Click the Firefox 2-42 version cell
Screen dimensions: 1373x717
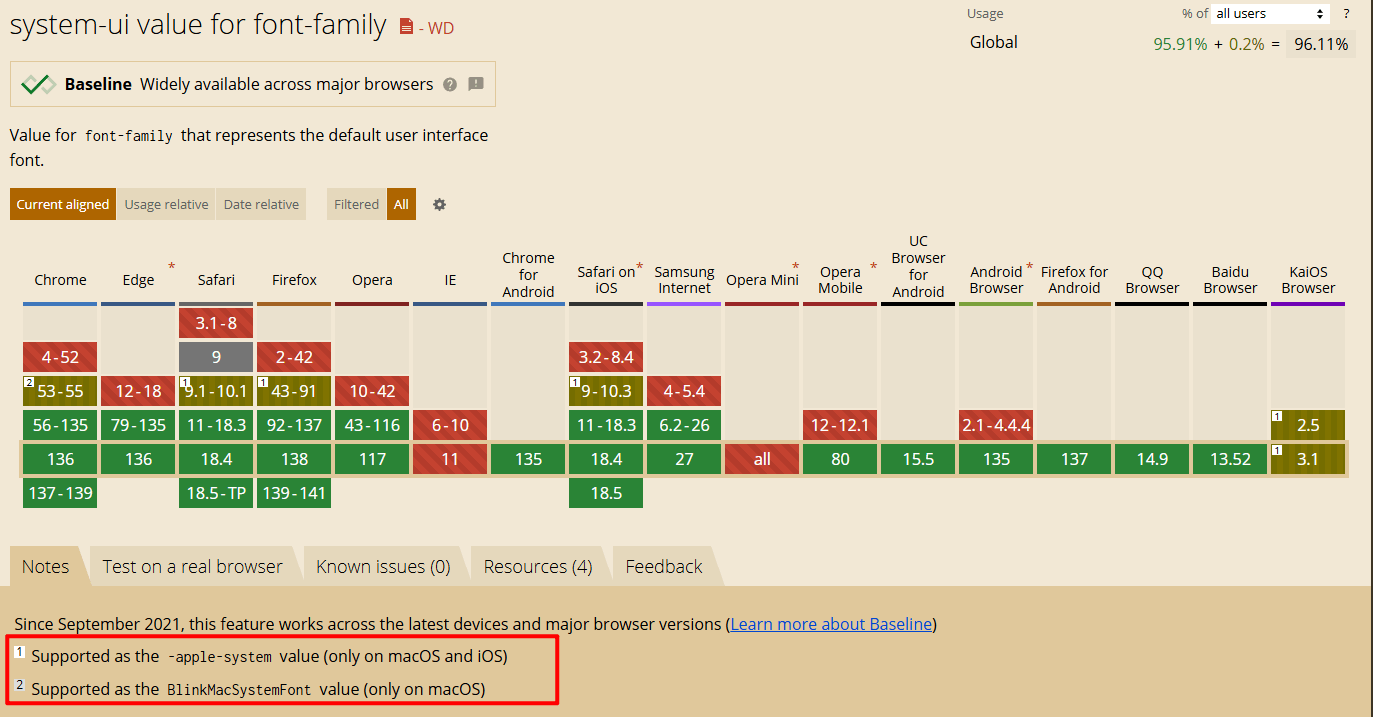[294, 357]
